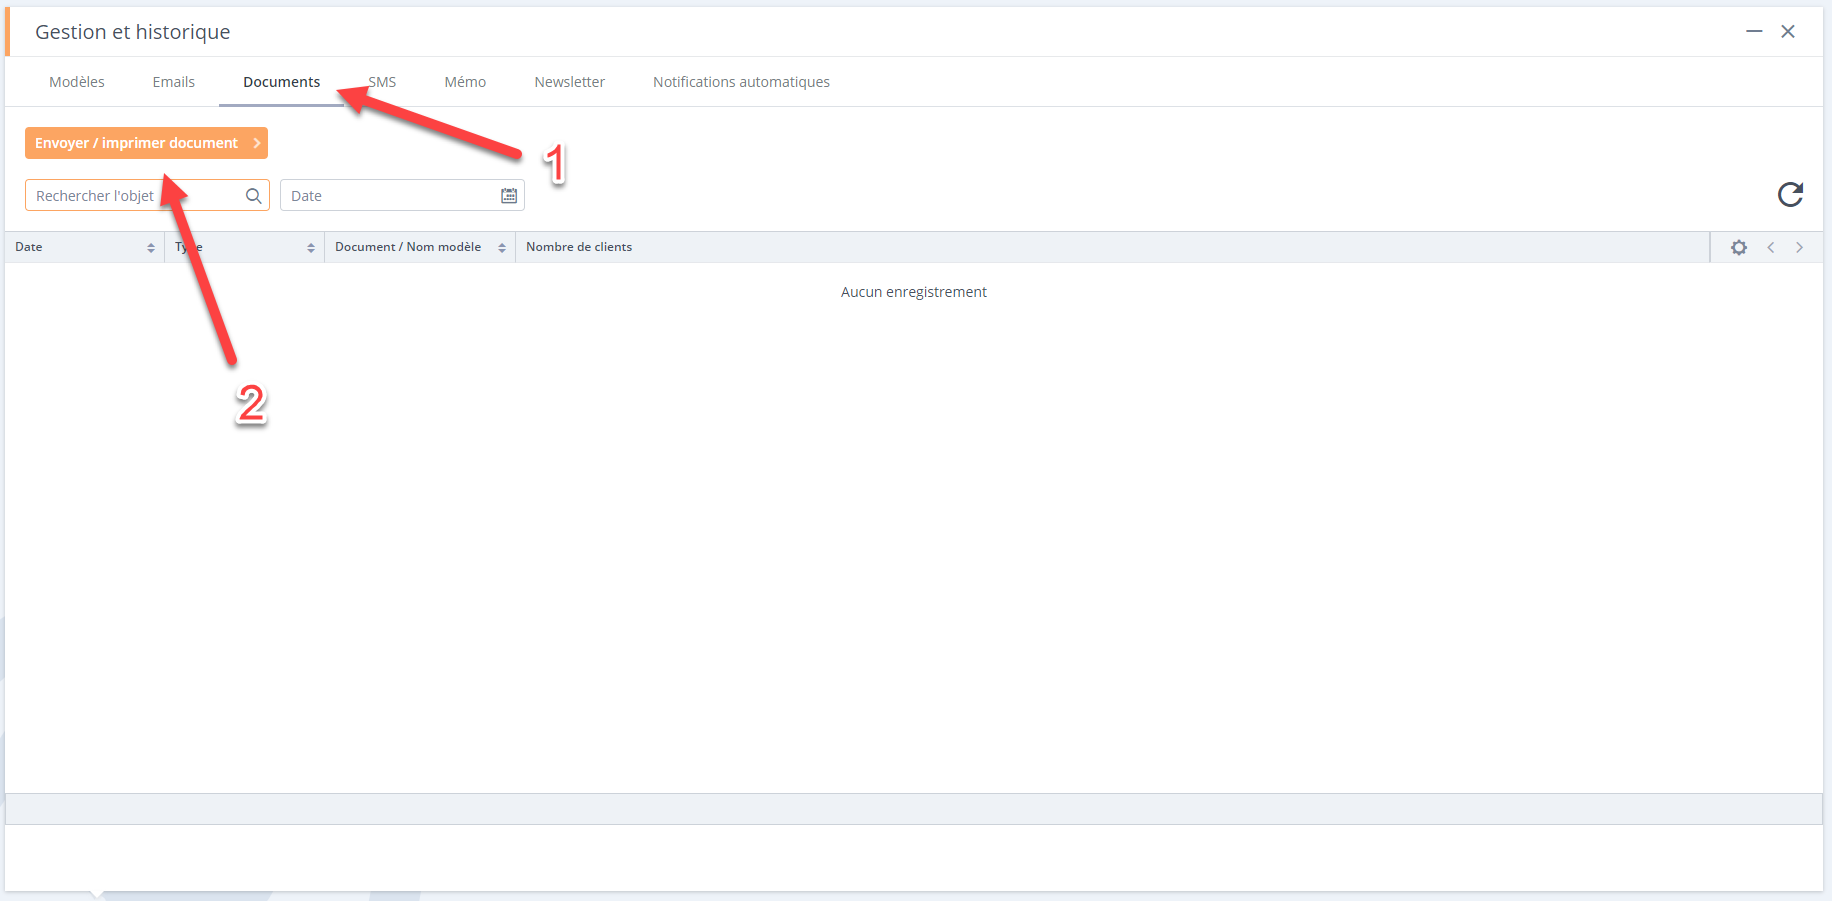Show the Notifications automatiques tab
Screen dimensions: 1832x901
741,82
